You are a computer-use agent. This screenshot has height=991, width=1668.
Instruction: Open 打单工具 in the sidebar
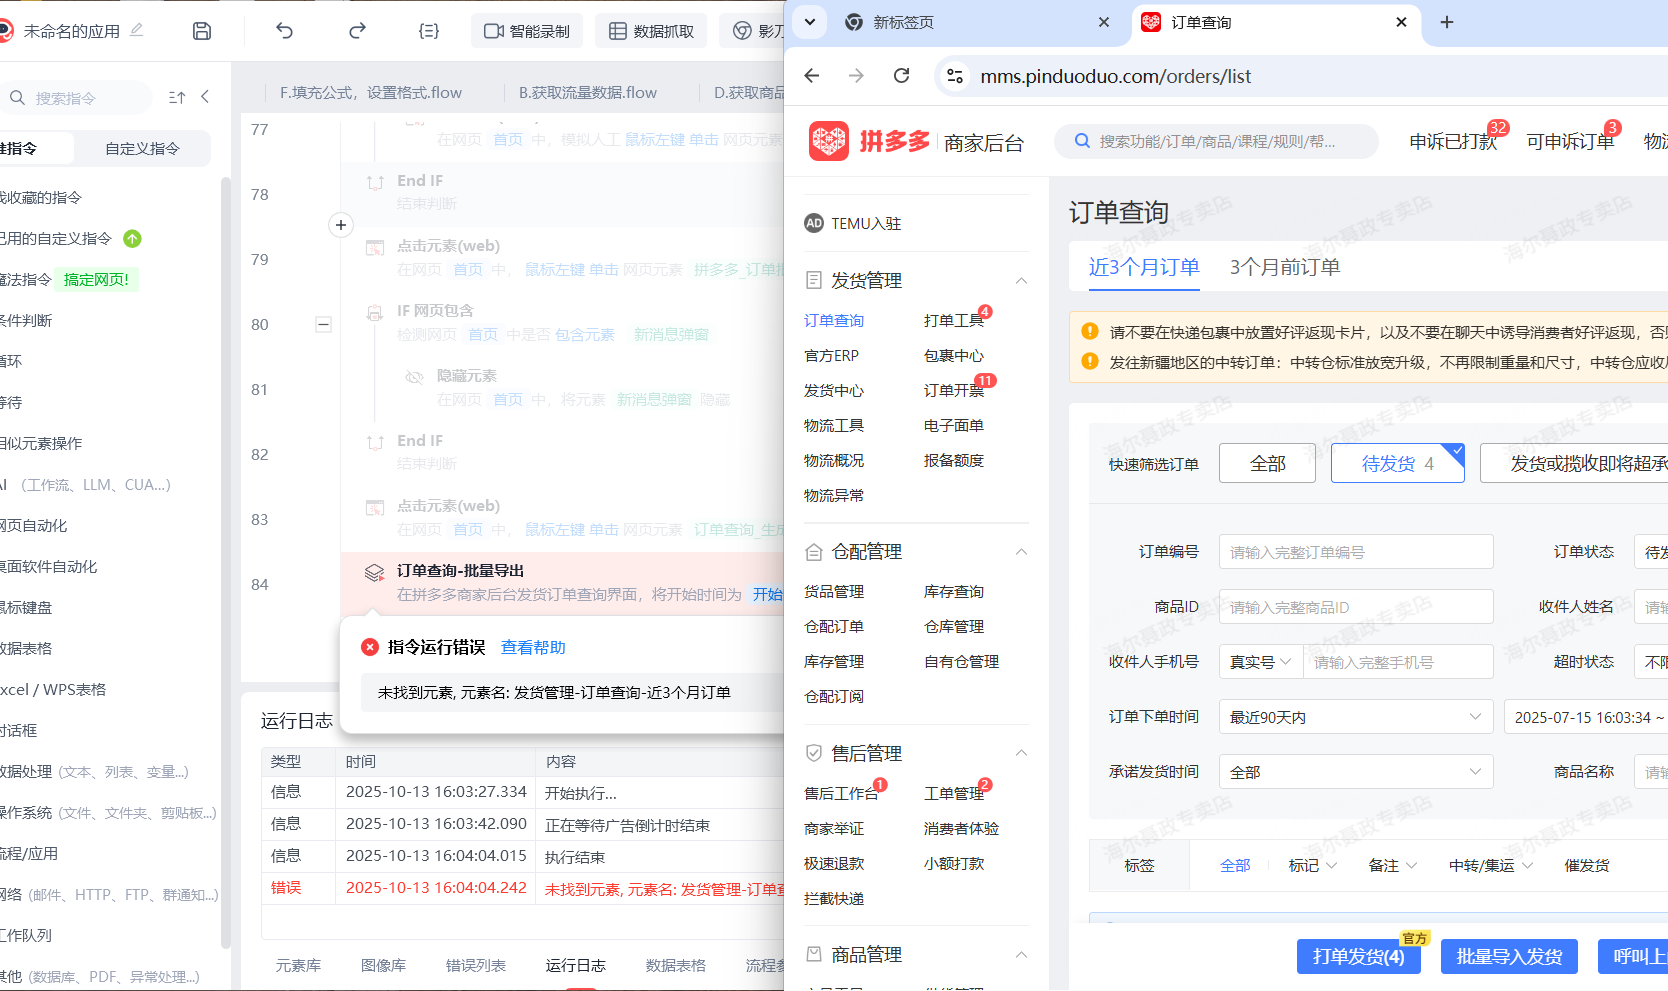coord(954,320)
